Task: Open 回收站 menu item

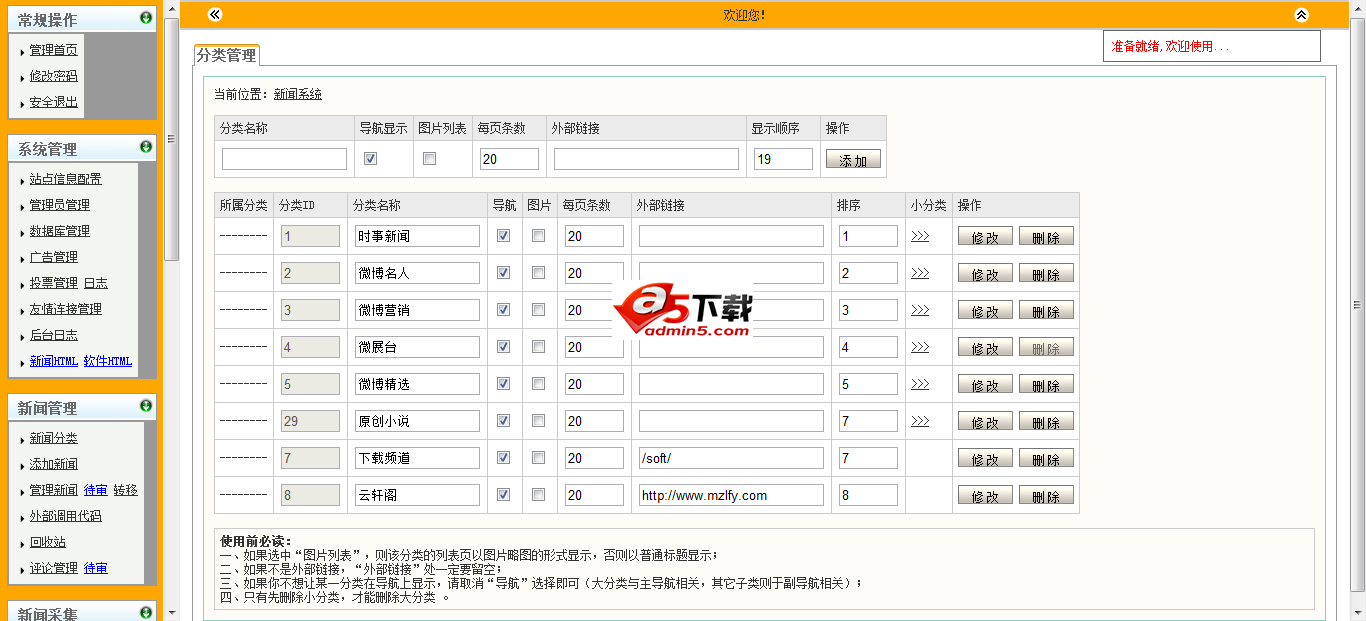Action: [47, 542]
